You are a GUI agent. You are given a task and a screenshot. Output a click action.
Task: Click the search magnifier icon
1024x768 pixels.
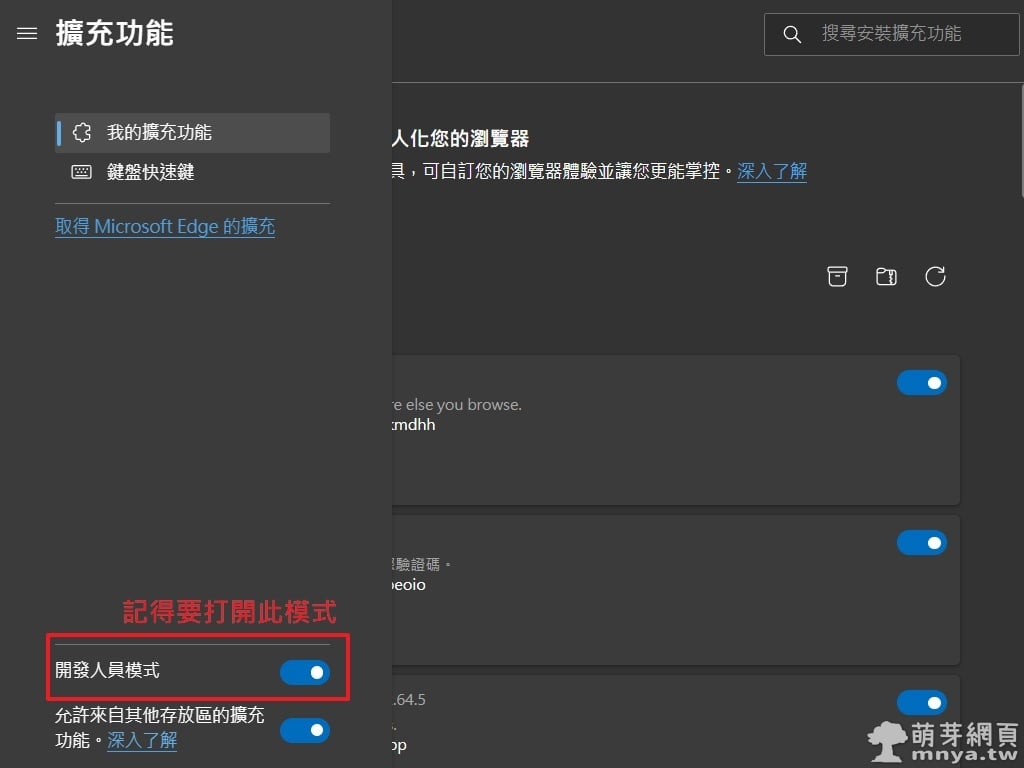point(792,34)
